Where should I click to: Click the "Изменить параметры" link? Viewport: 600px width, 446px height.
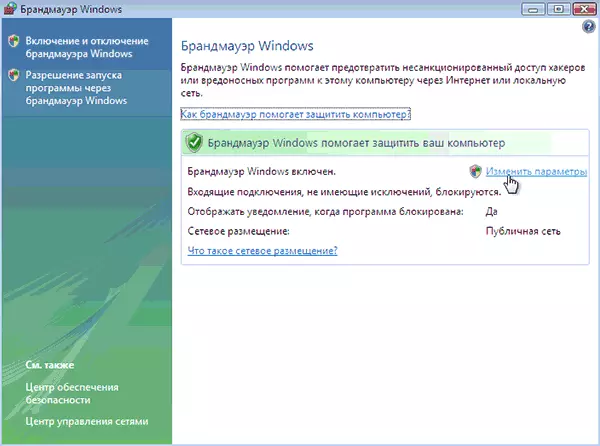click(x=536, y=171)
